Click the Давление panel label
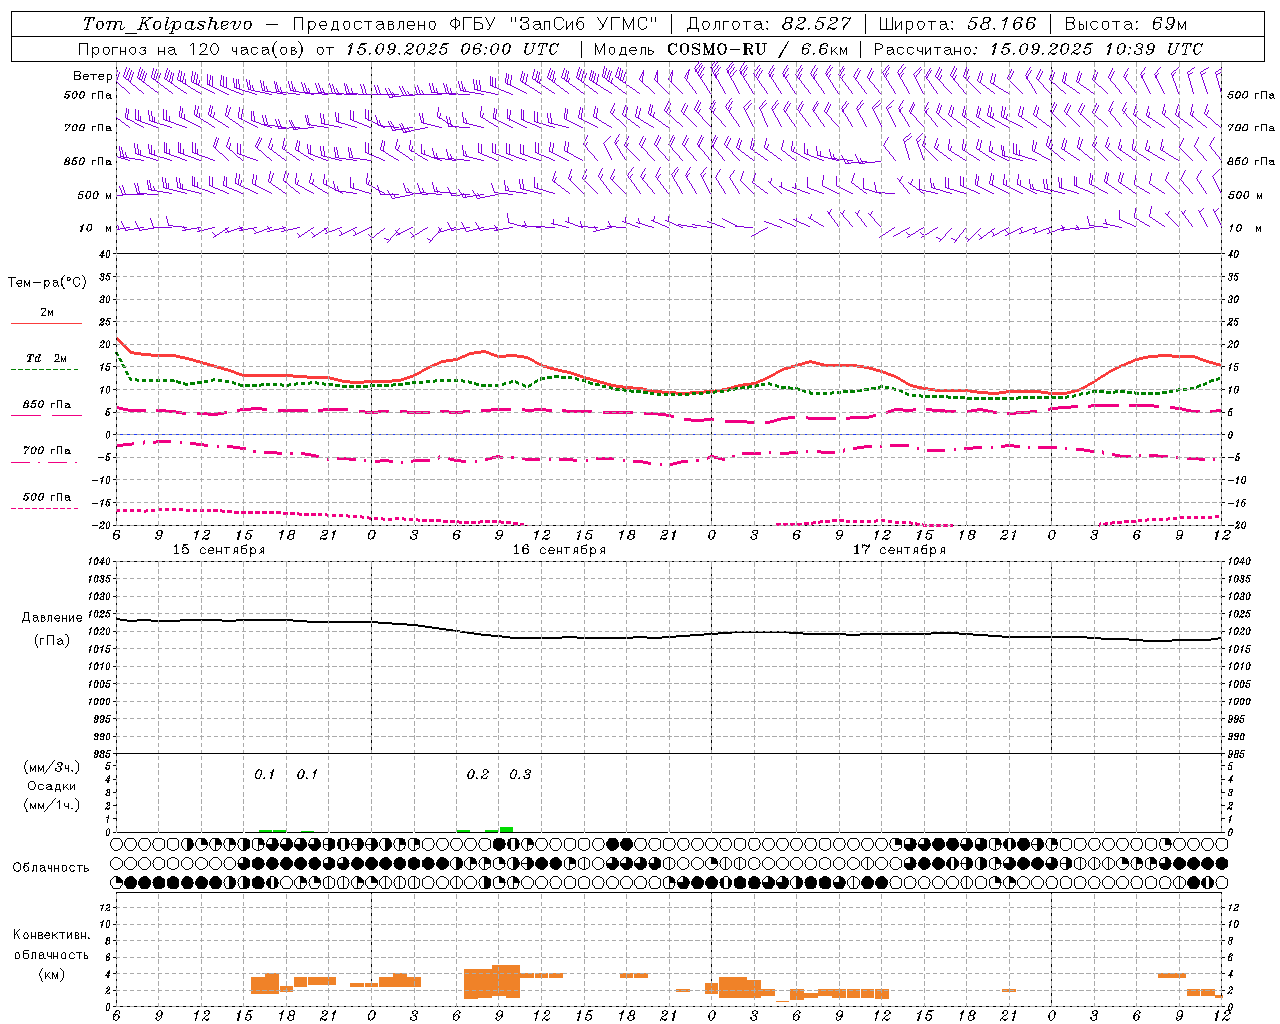 (x=52, y=618)
